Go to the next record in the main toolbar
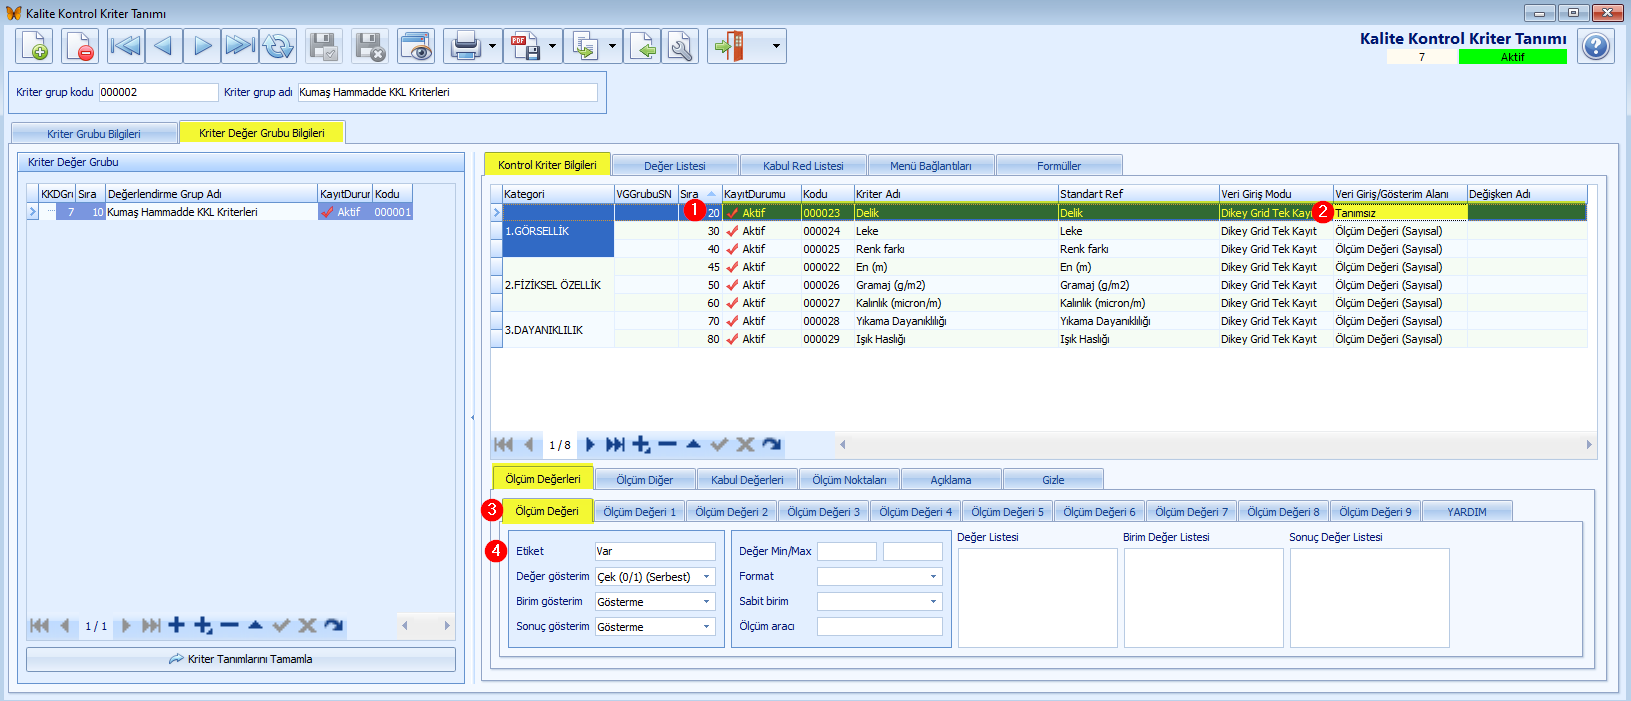This screenshot has height=701, width=1631. pos(202,46)
